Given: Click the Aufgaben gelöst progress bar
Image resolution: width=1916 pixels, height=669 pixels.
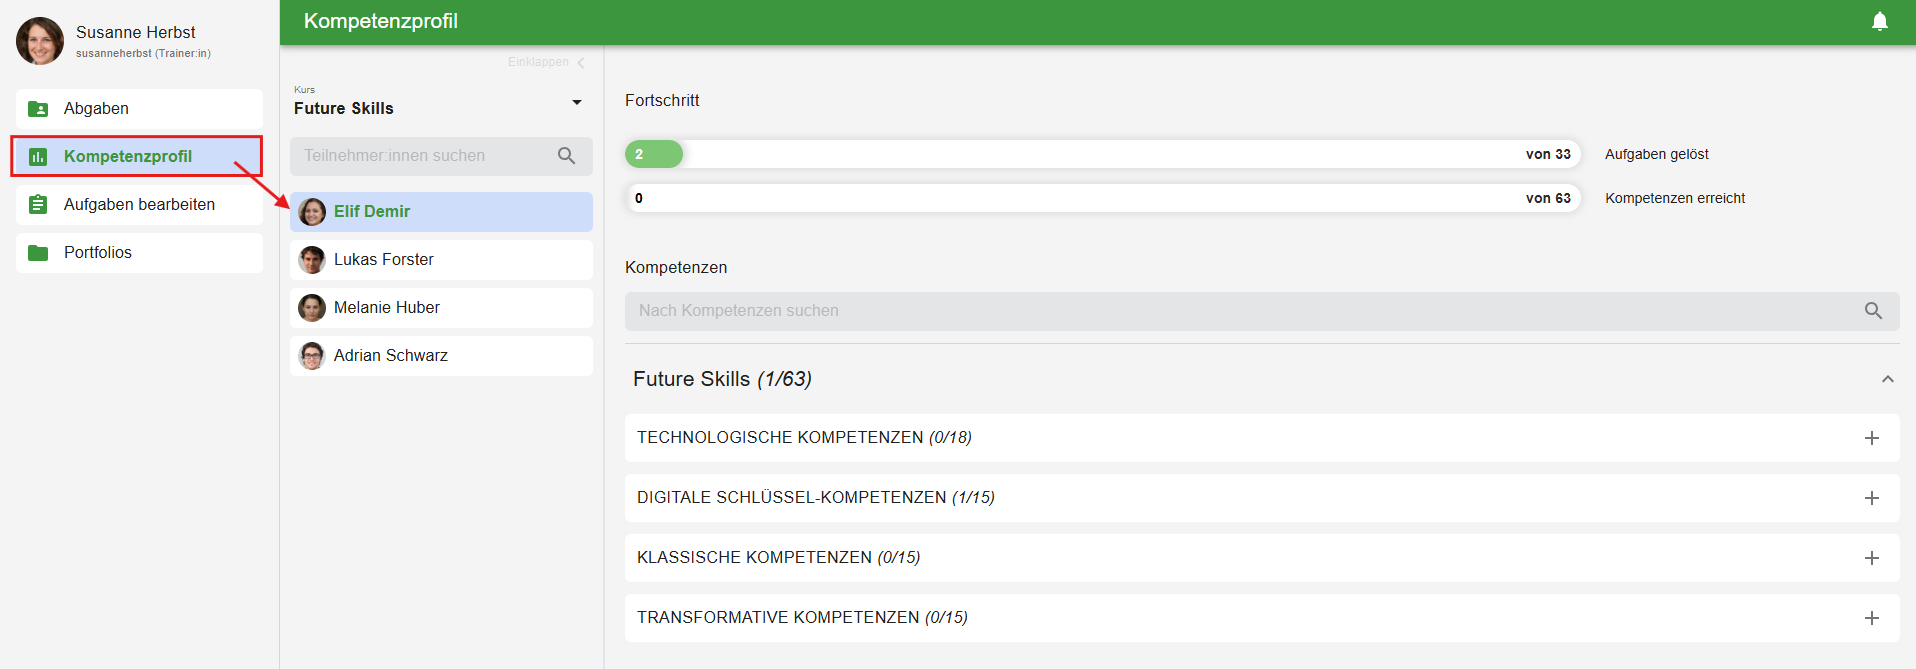Looking at the screenshot, I should pyautogui.click(x=1102, y=154).
